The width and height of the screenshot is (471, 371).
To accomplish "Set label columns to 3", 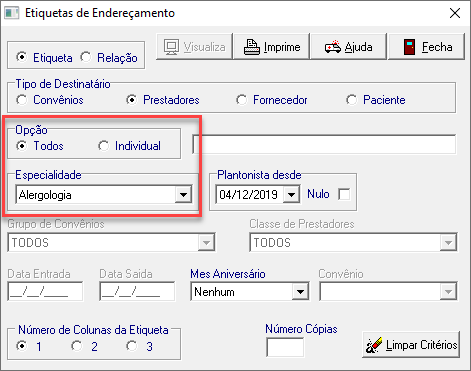I will pos(132,346).
